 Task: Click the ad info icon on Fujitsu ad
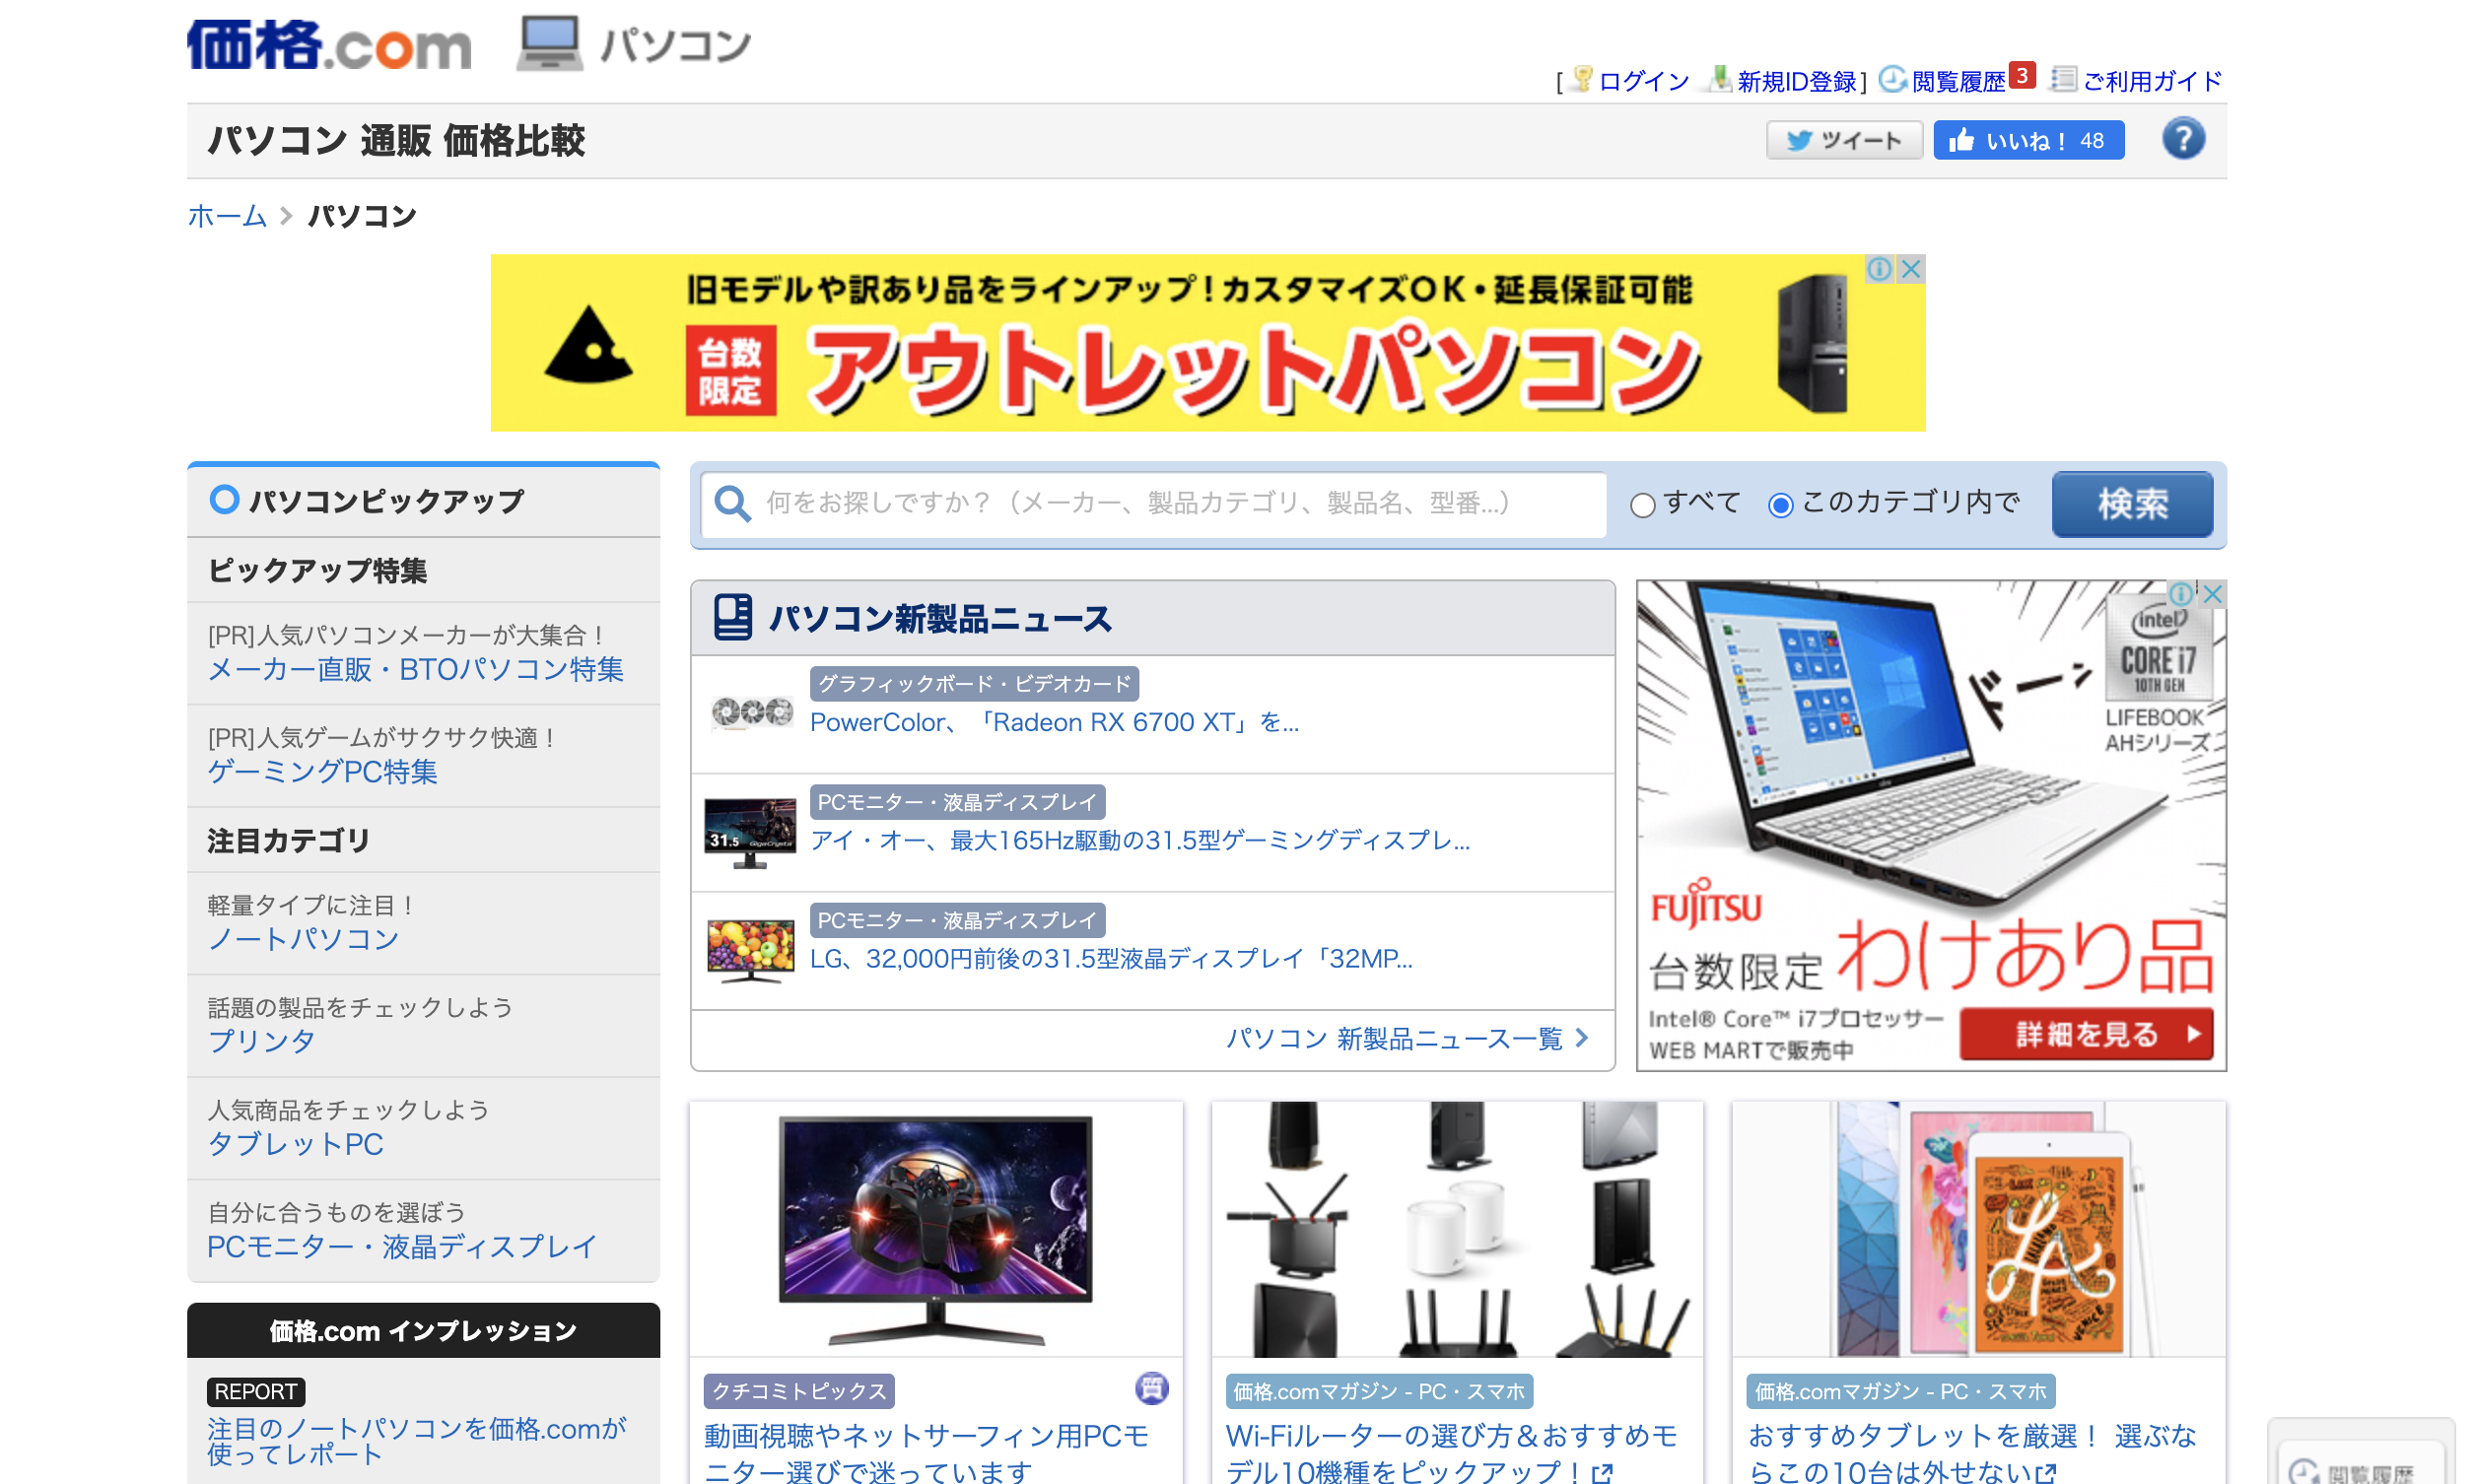pyautogui.click(x=2180, y=594)
